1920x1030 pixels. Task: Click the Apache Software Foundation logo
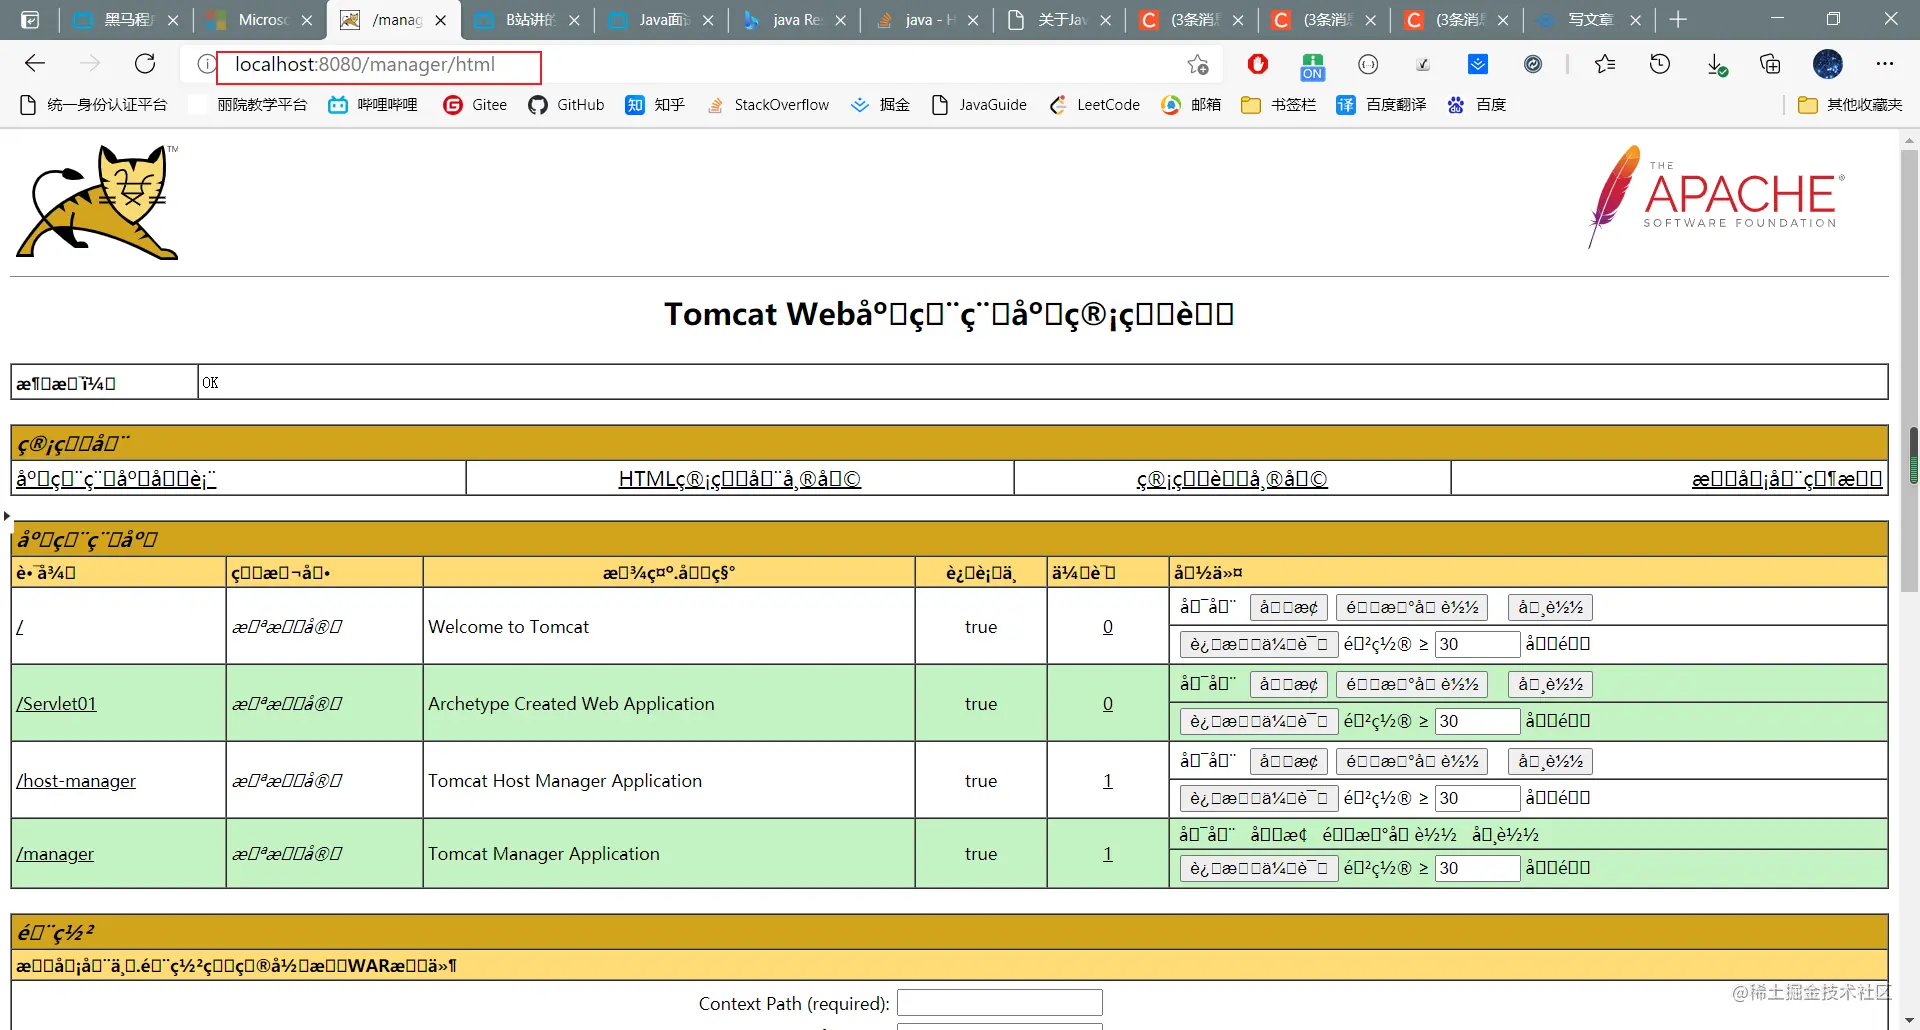[1716, 197]
